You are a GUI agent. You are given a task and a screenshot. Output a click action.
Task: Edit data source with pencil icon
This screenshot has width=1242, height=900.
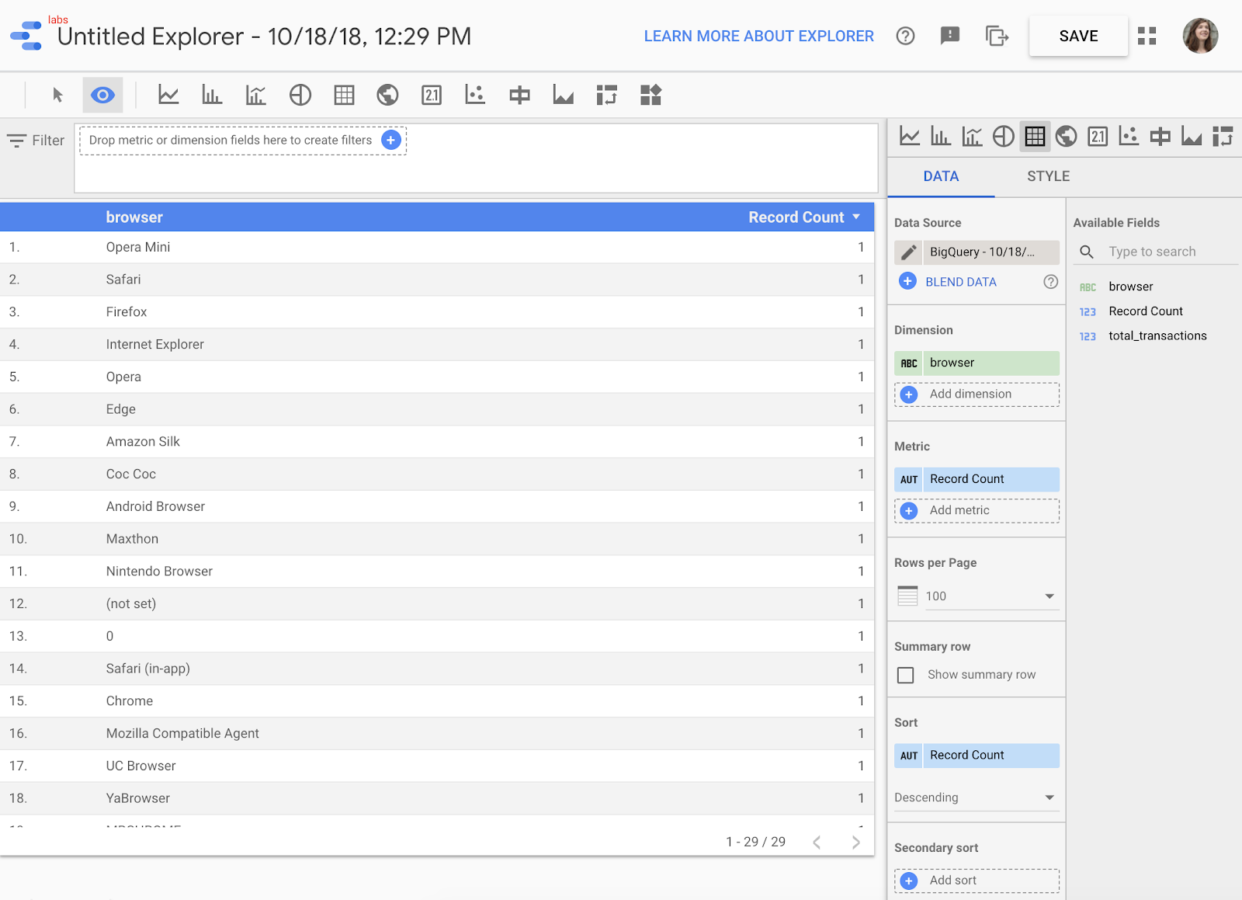pyautogui.click(x=908, y=252)
